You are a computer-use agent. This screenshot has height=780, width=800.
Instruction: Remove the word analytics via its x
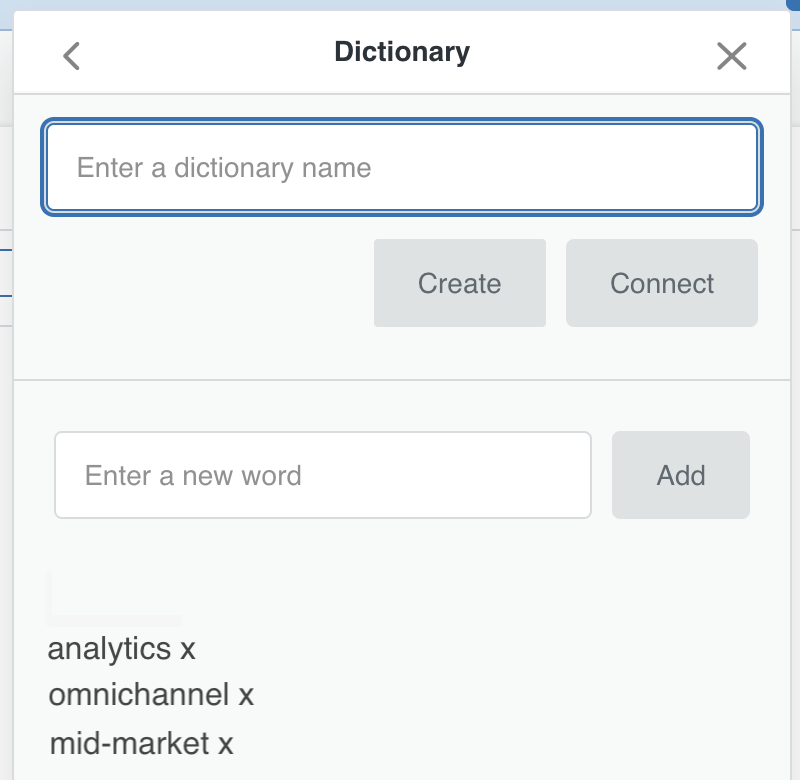pyautogui.click(x=188, y=650)
